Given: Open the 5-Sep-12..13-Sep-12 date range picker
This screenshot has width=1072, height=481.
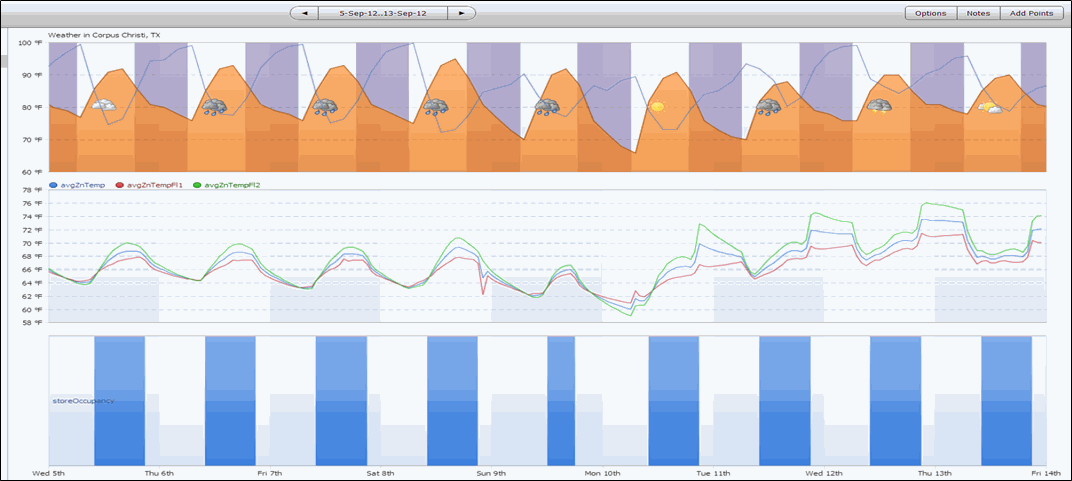Looking at the screenshot, I should [382, 13].
